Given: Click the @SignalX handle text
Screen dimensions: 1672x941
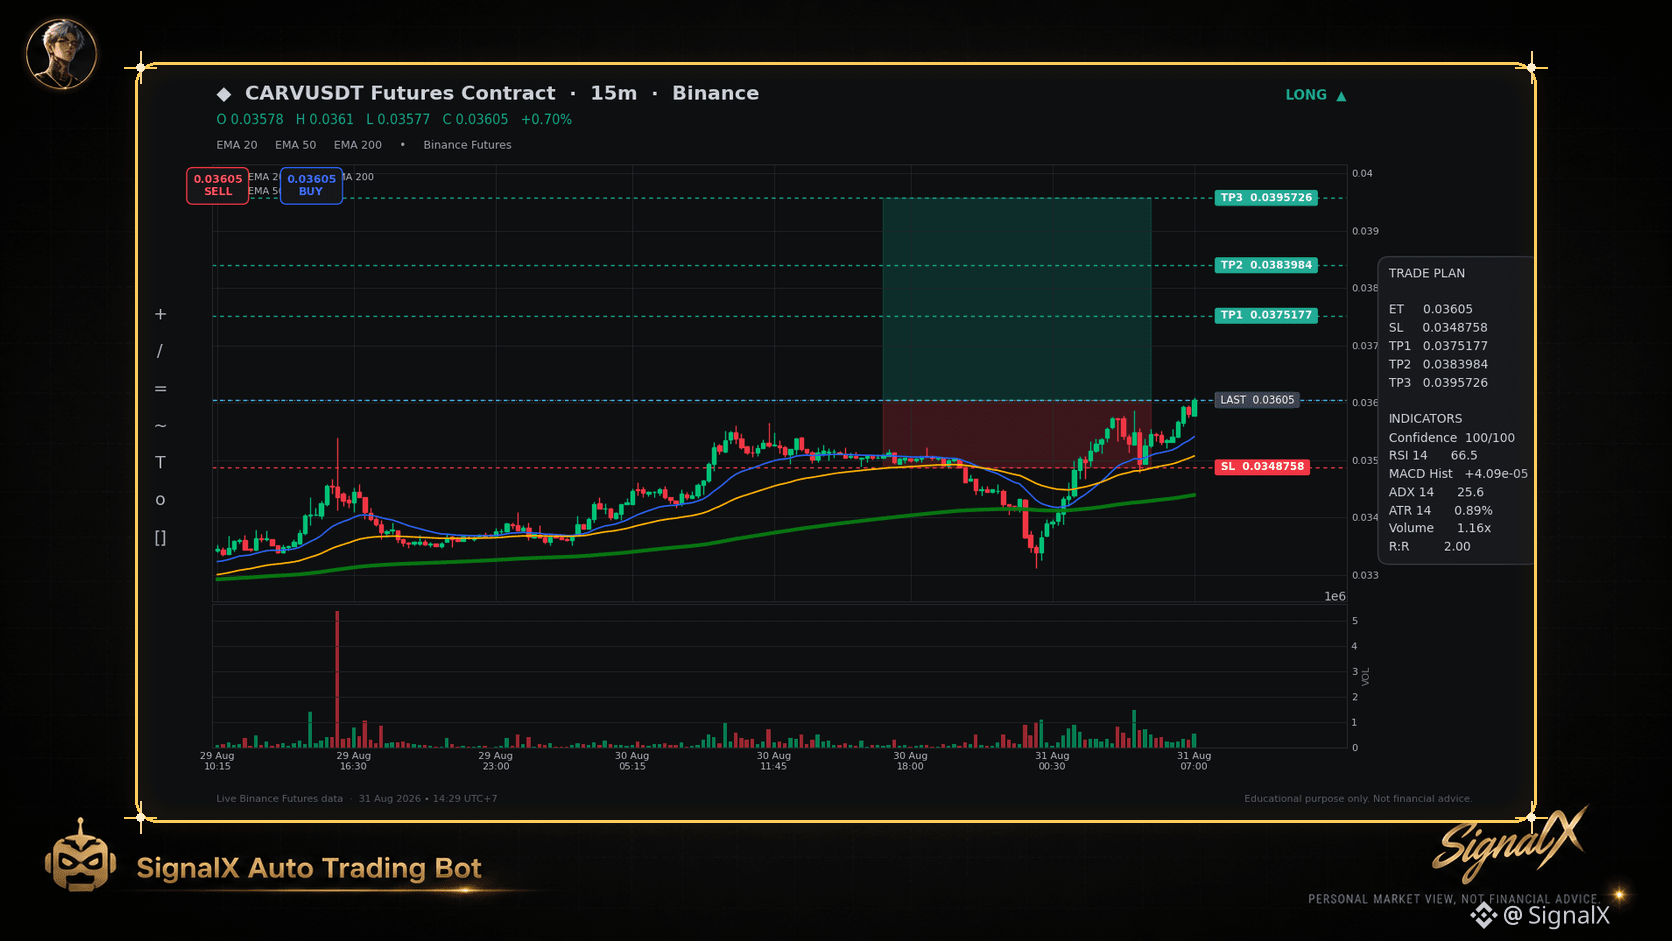Looking at the screenshot, I should (1557, 915).
